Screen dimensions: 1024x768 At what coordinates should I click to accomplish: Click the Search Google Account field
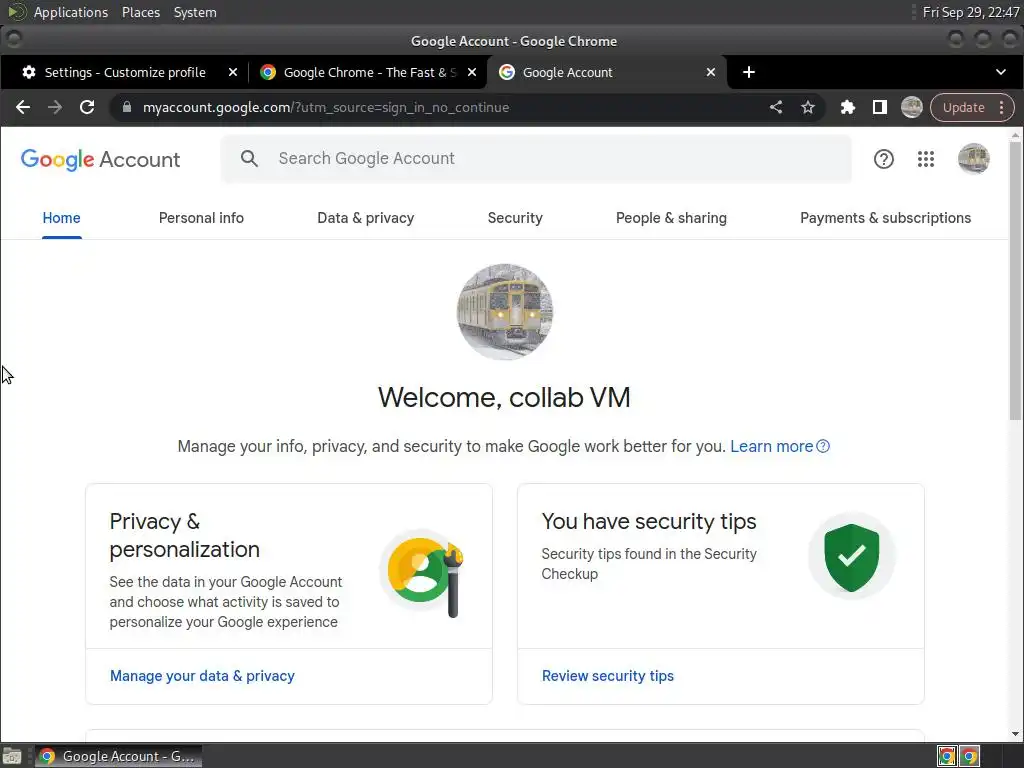[x=536, y=159]
